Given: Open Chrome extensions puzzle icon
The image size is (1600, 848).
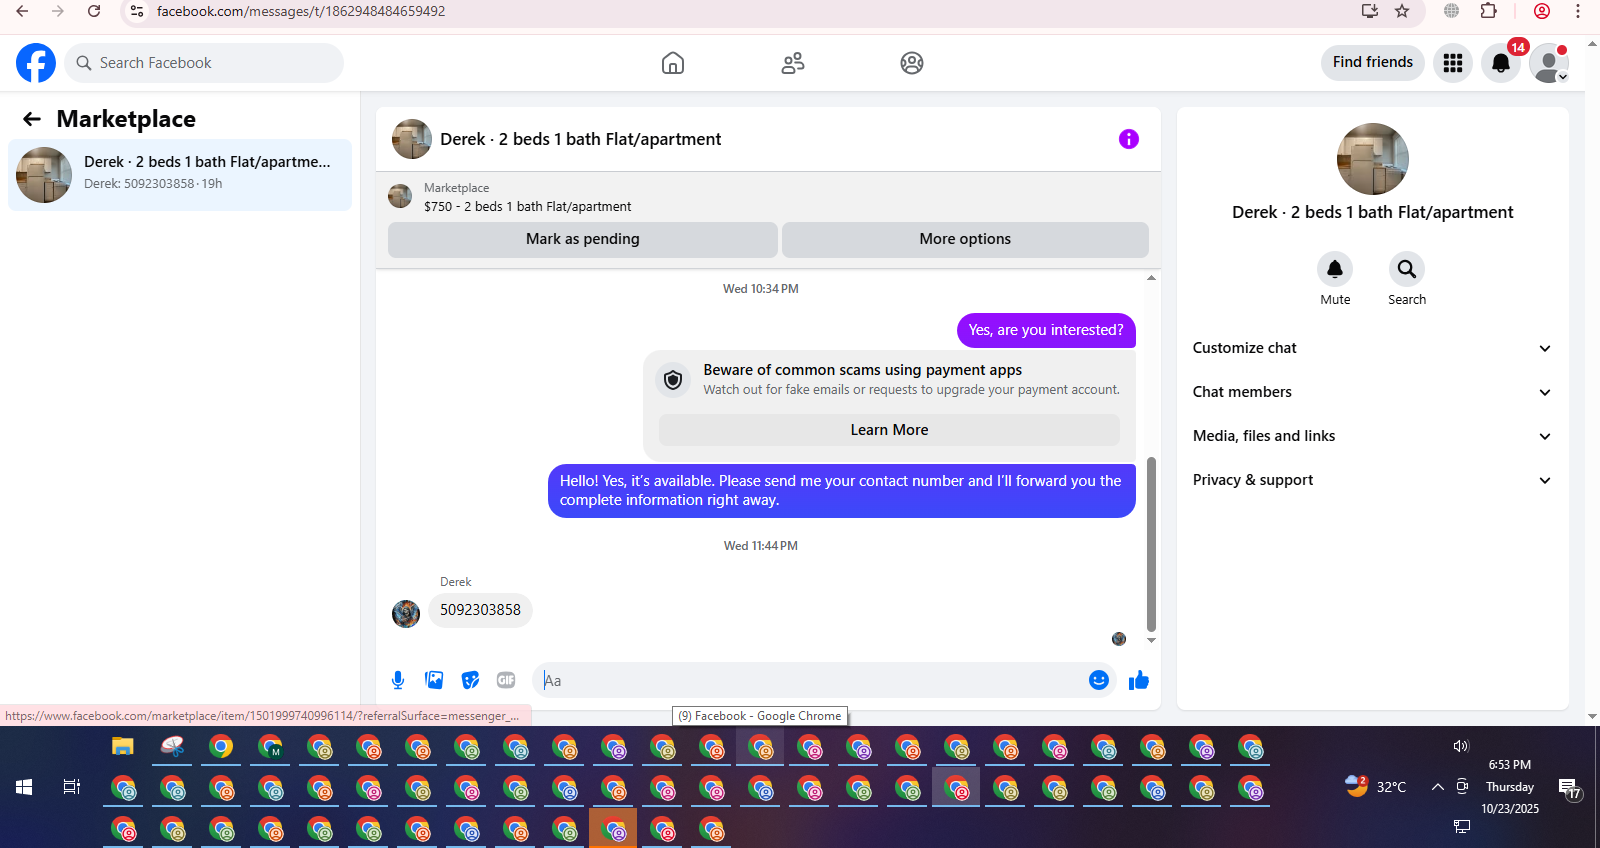Looking at the screenshot, I should (1489, 11).
